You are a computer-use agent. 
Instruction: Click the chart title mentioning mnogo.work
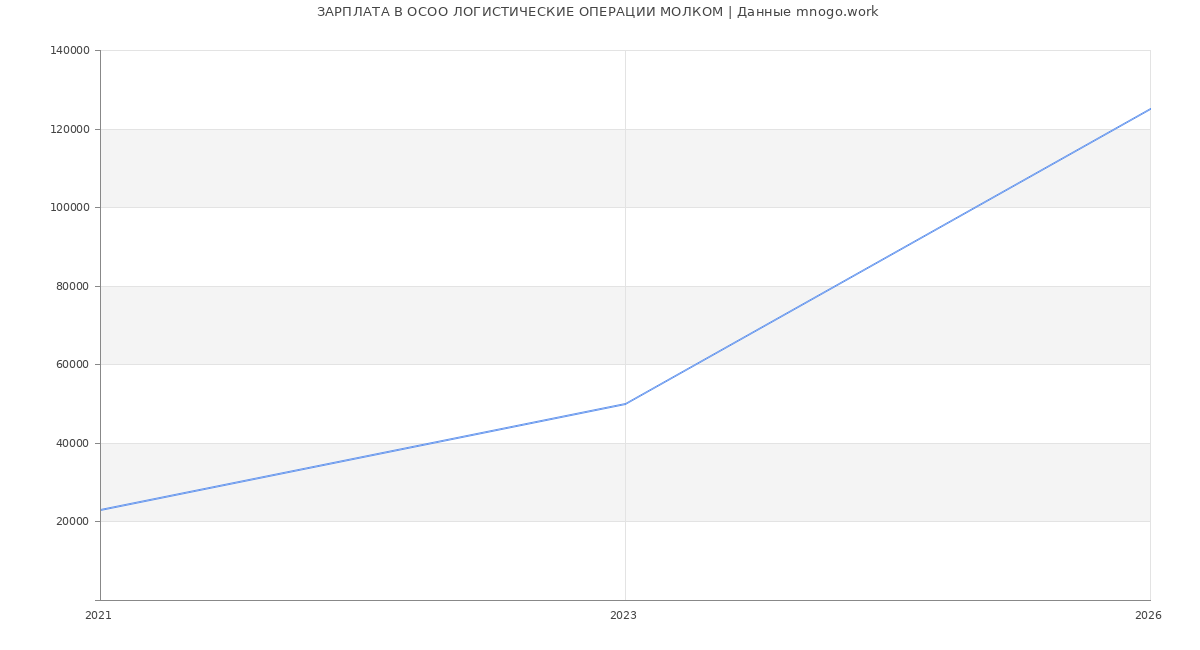click(597, 12)
